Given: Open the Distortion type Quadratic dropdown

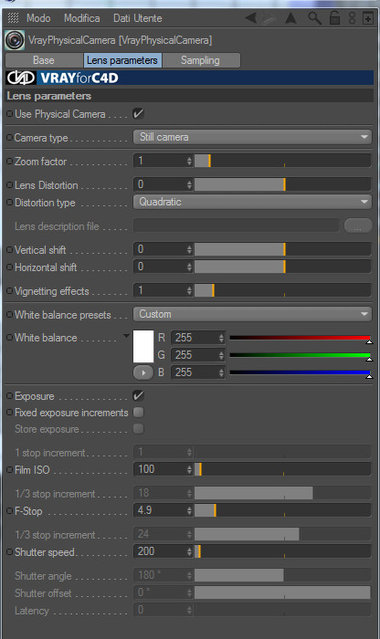Looking at the screenshot, I should pos(252,202).
